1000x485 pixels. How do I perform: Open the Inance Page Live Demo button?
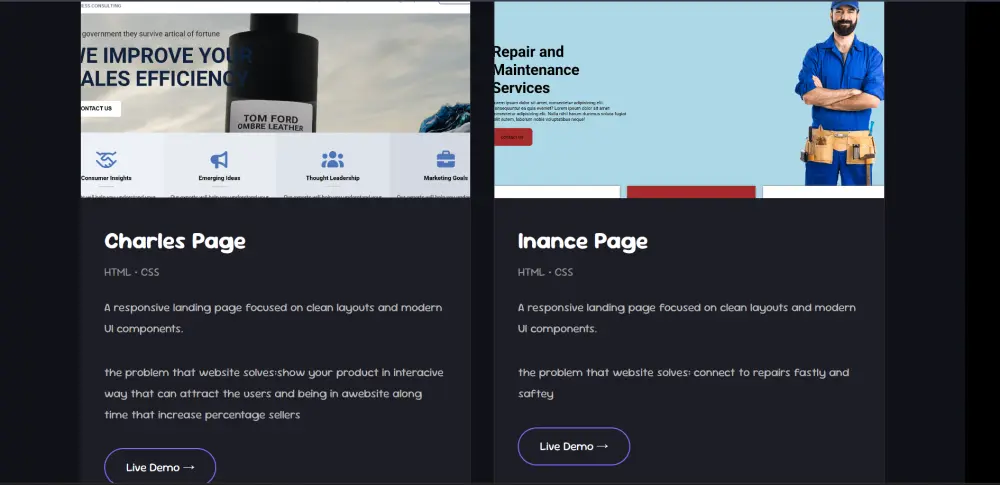574,446
